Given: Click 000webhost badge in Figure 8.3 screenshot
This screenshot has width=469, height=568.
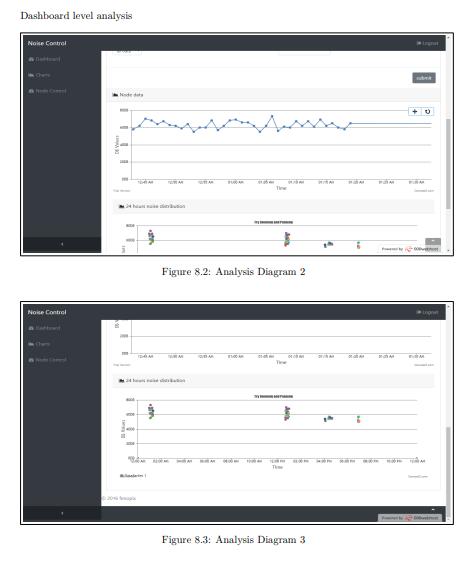Looking at the screenshot, I should pyautogui.click(x=410, y=518).
